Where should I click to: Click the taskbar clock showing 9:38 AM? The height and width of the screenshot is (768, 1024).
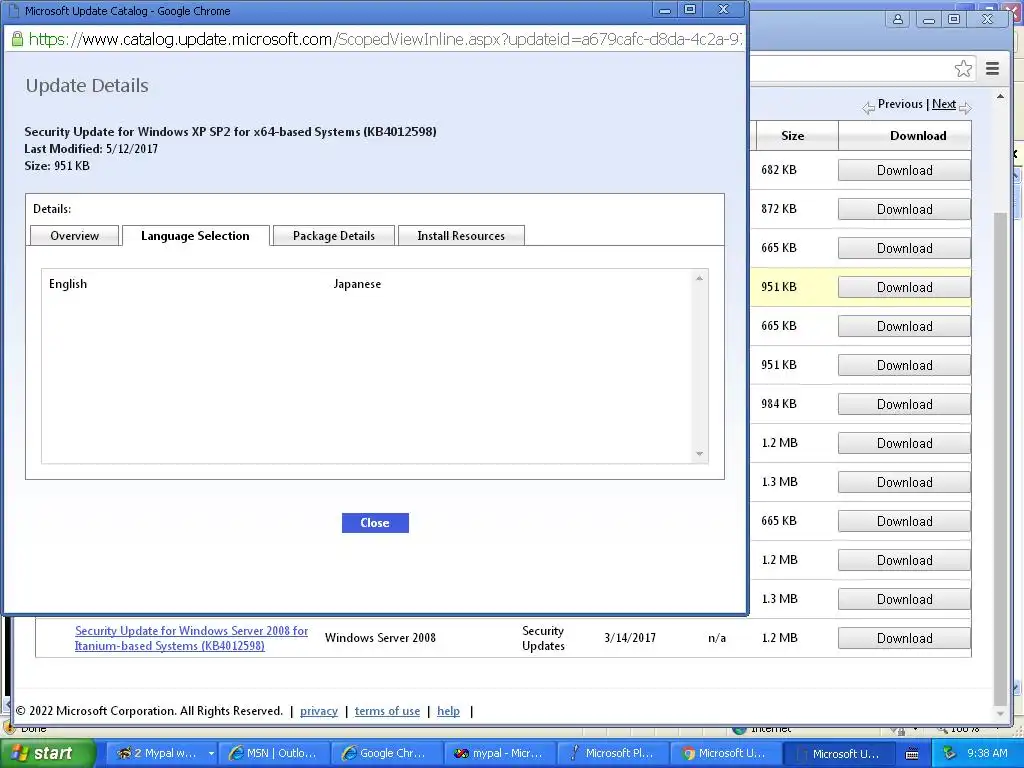(987, 754)
